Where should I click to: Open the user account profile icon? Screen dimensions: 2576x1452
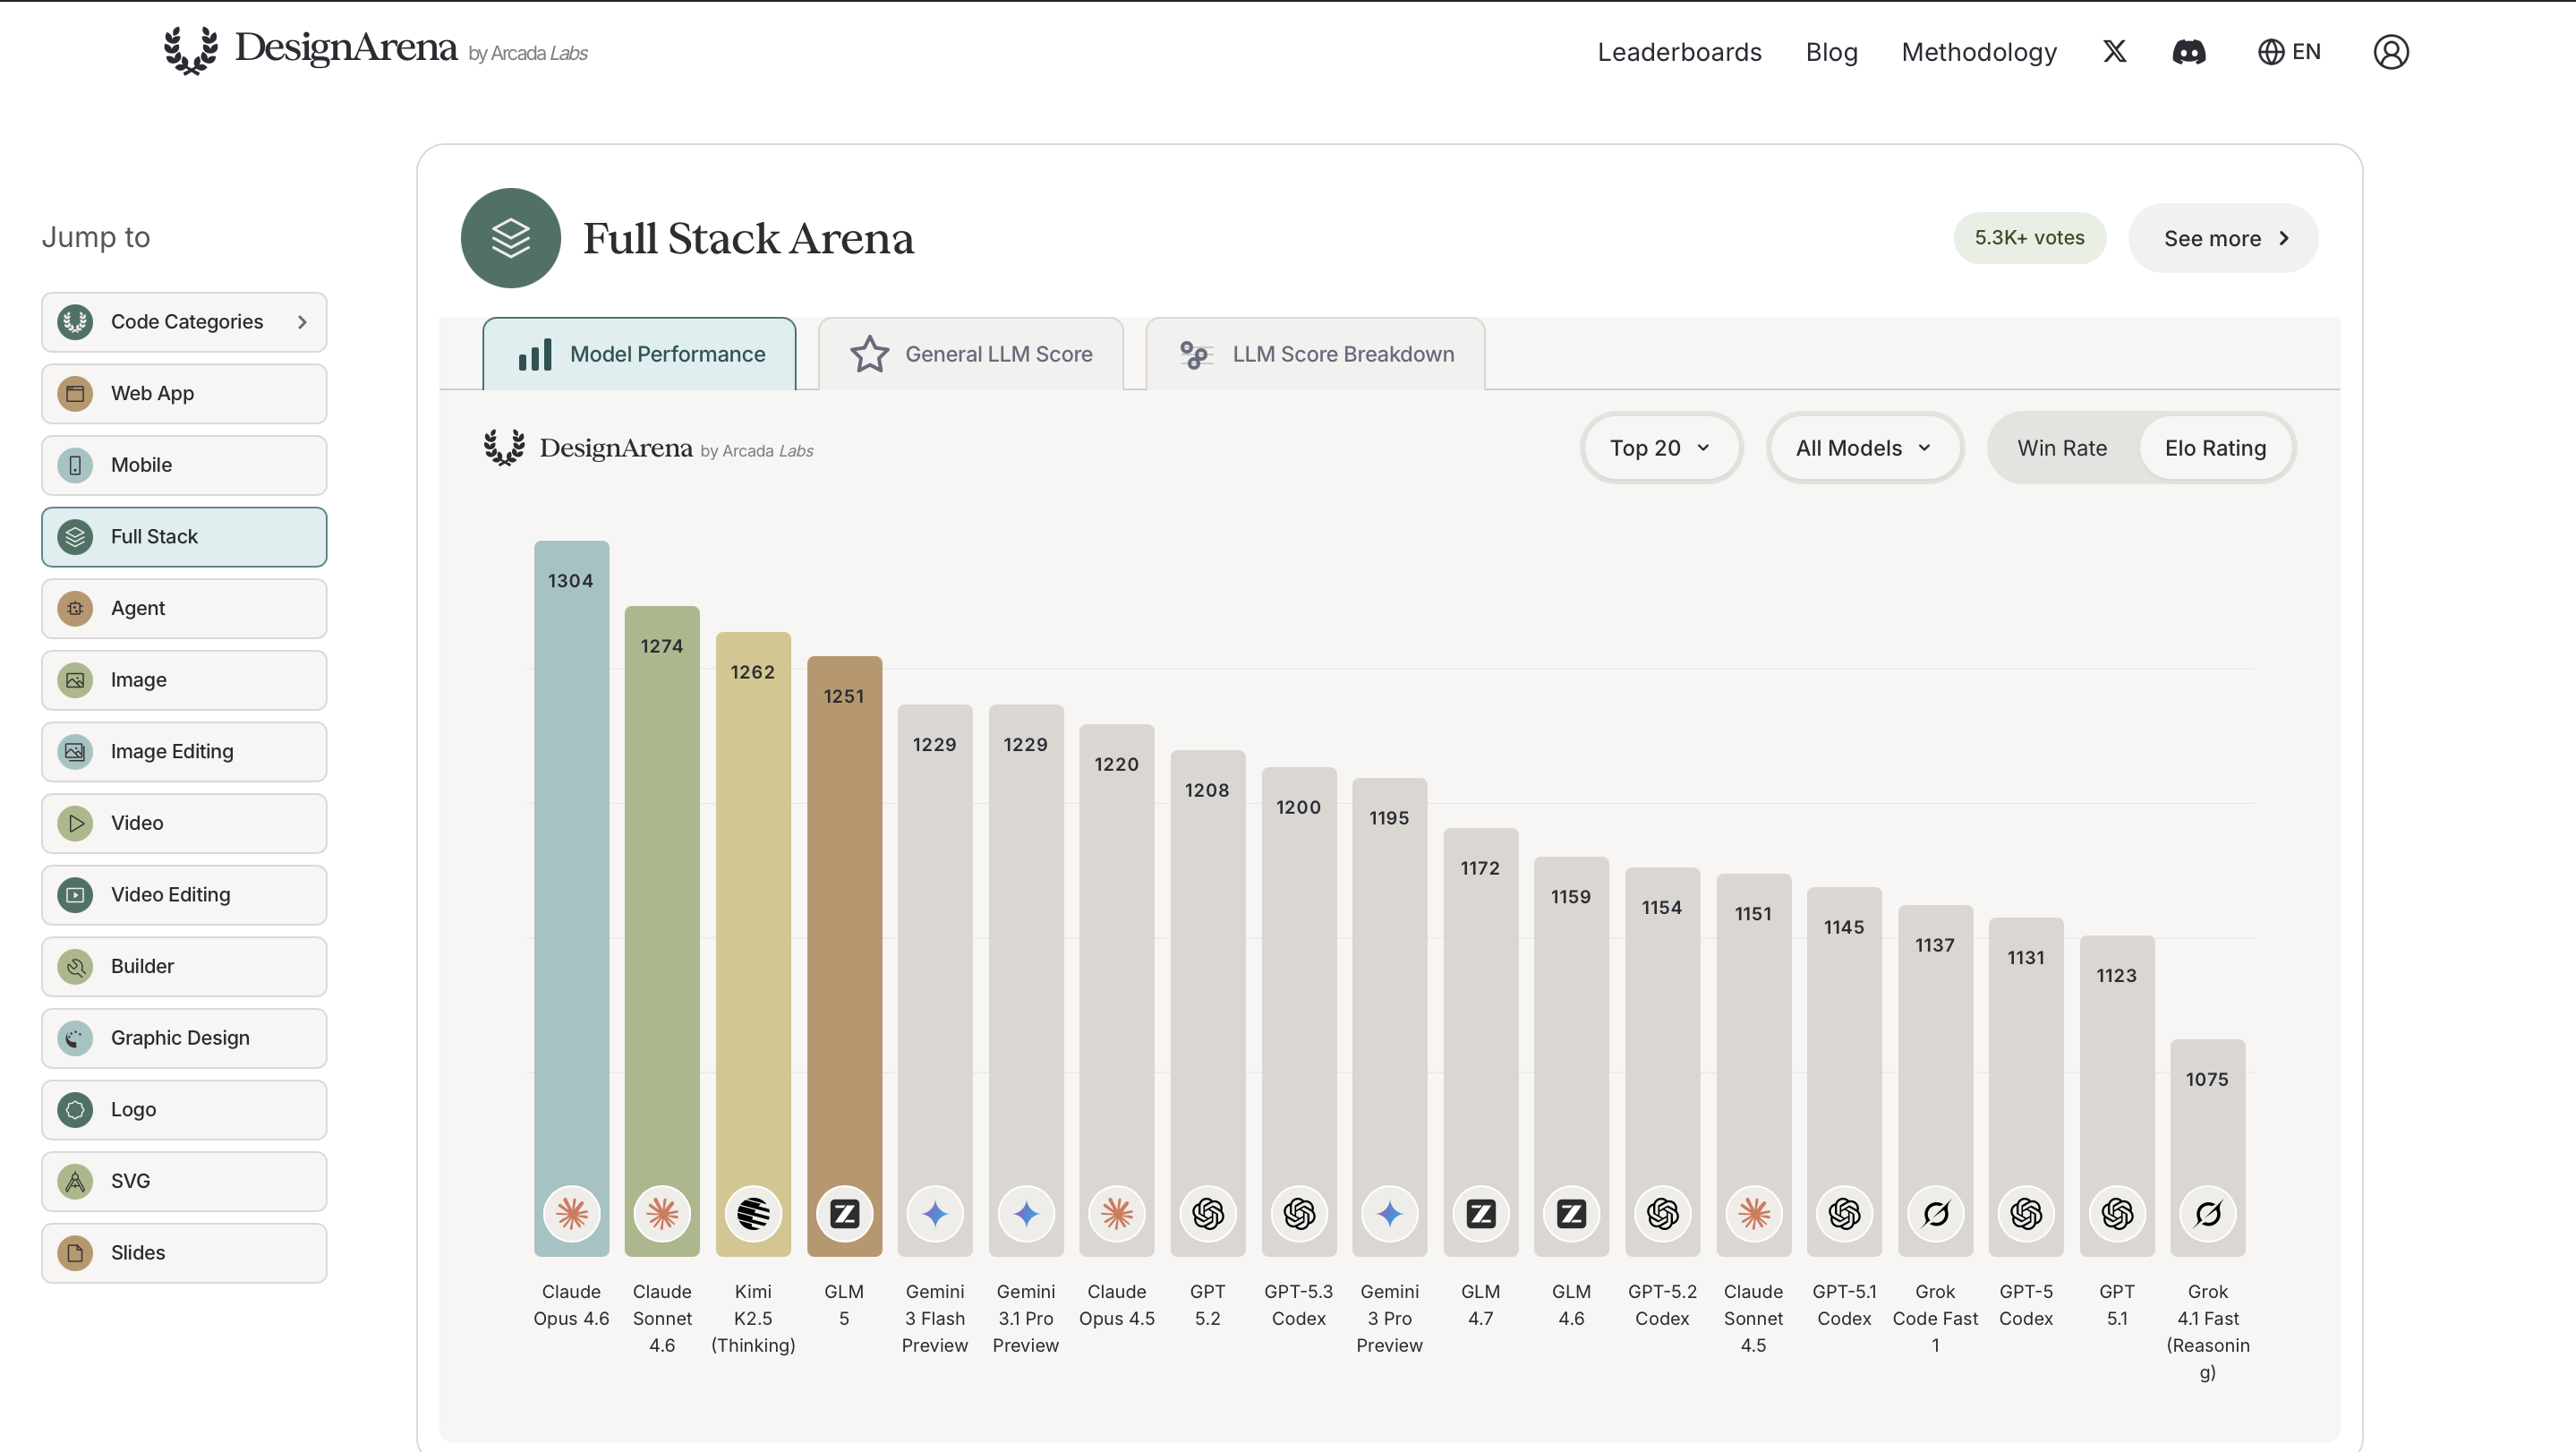click(x=2390, y=52)
